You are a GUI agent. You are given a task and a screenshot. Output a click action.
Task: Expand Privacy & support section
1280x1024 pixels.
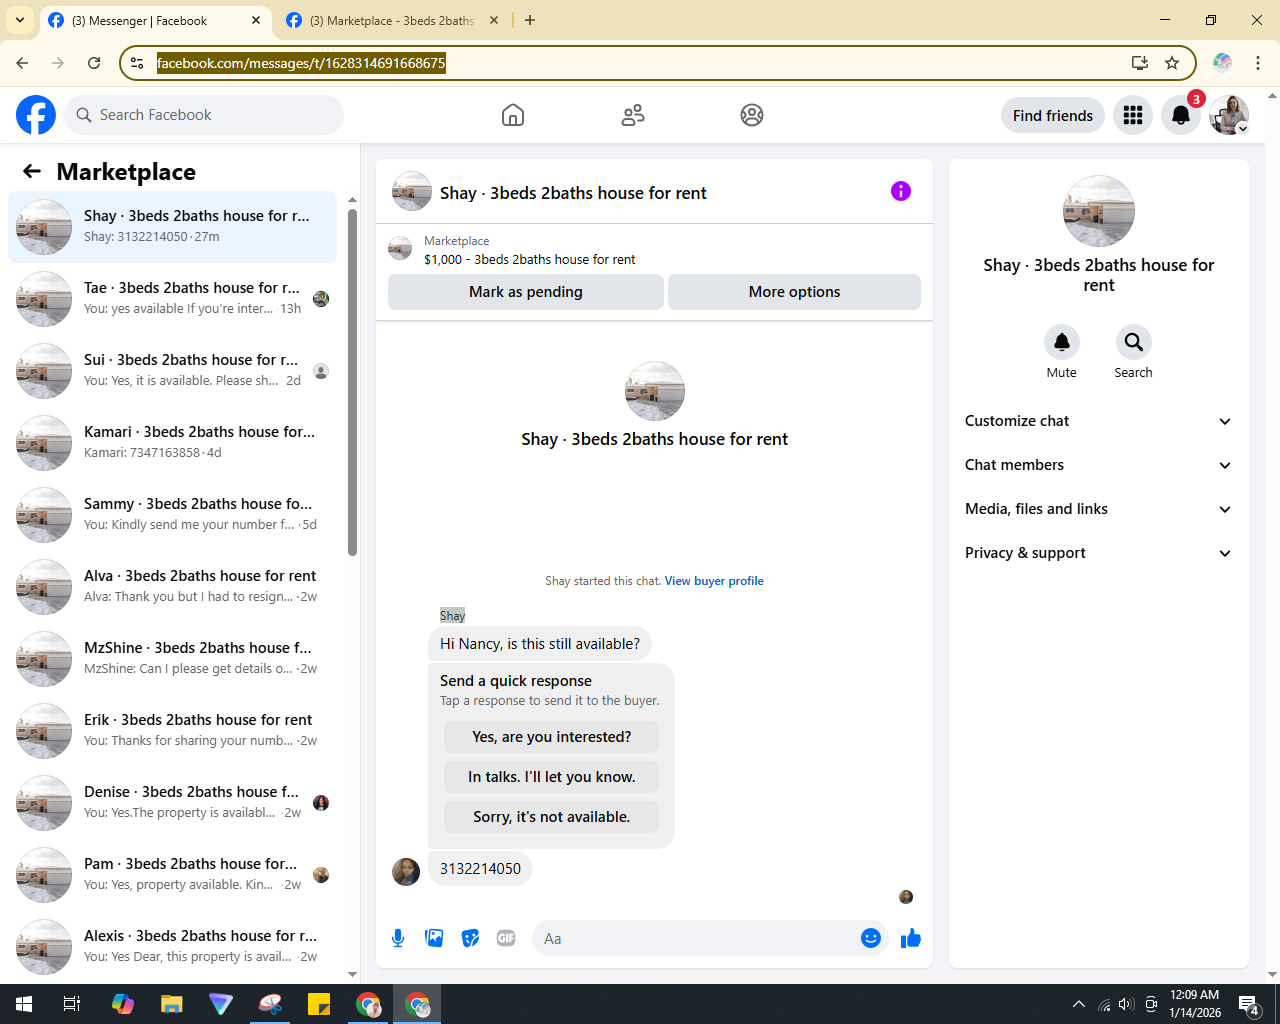pos(1098,553)
